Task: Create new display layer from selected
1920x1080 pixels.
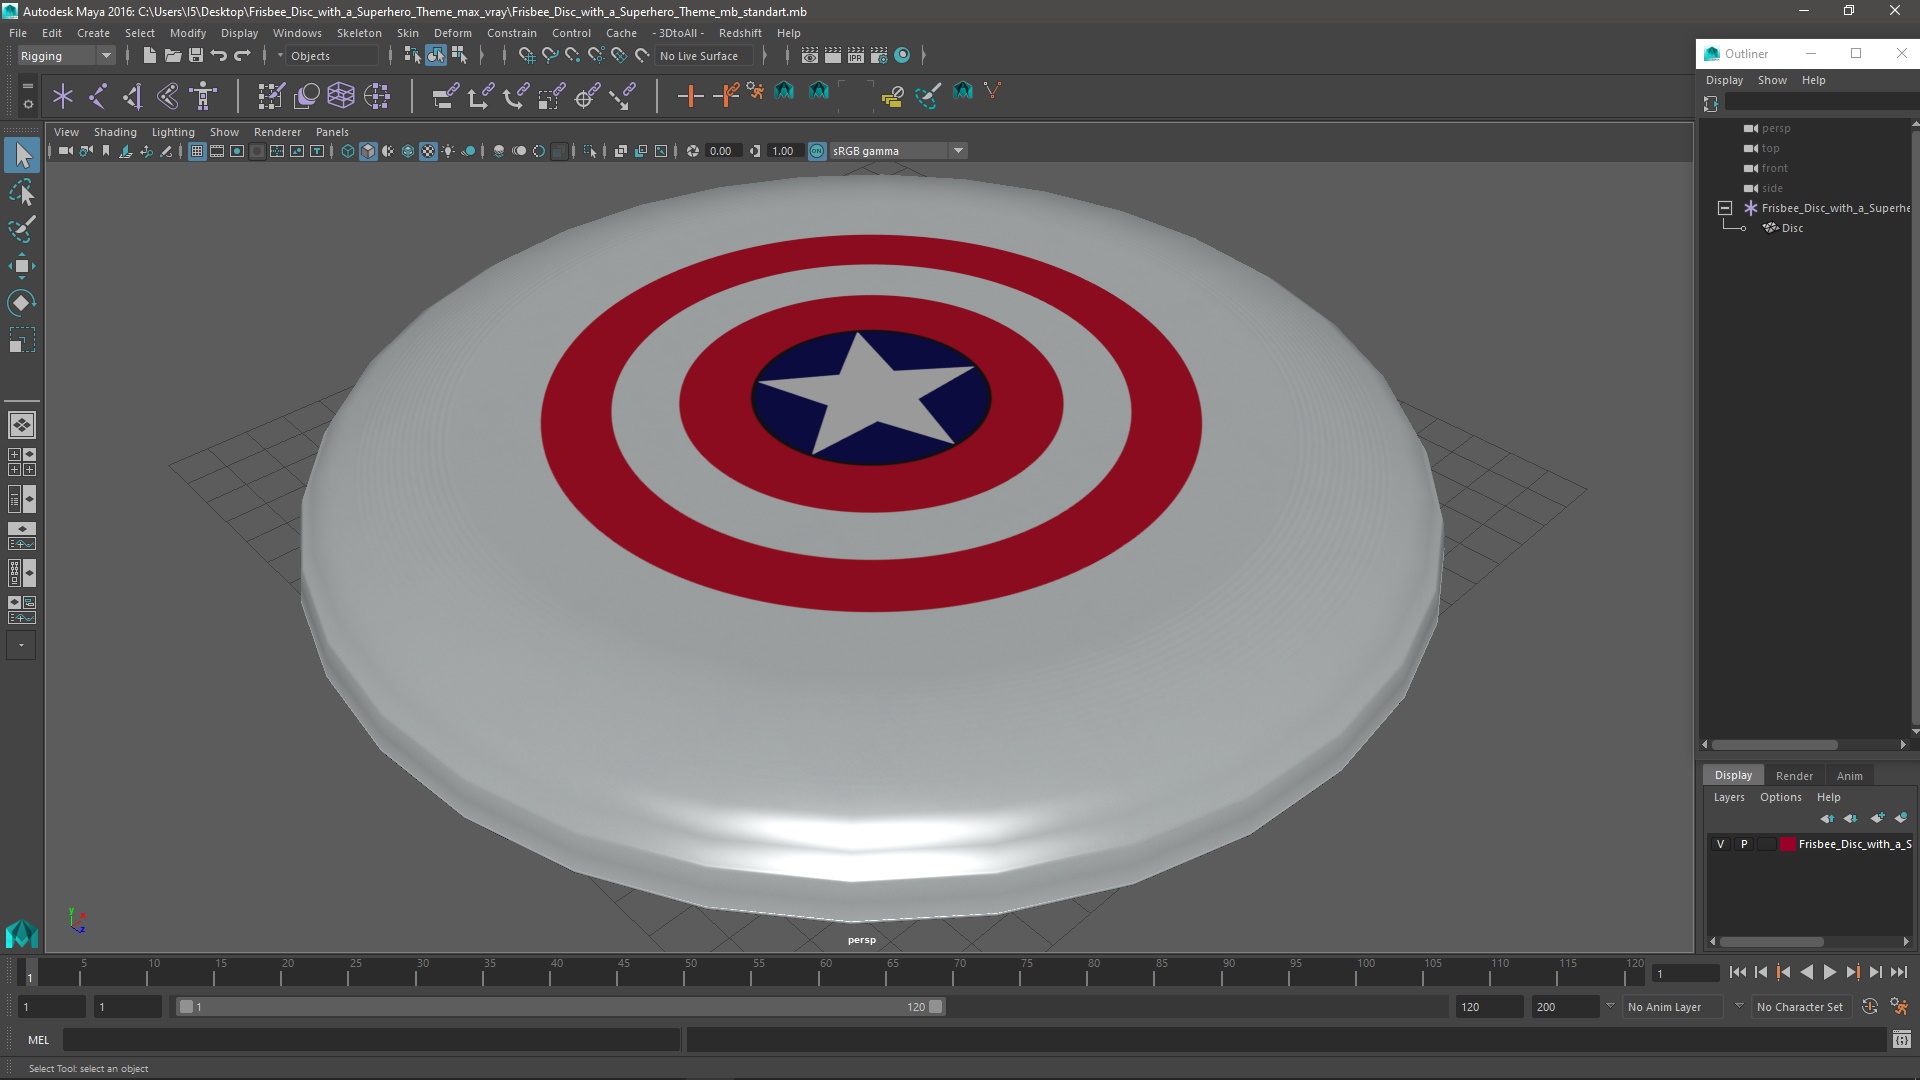Action: coord(1901,819)
